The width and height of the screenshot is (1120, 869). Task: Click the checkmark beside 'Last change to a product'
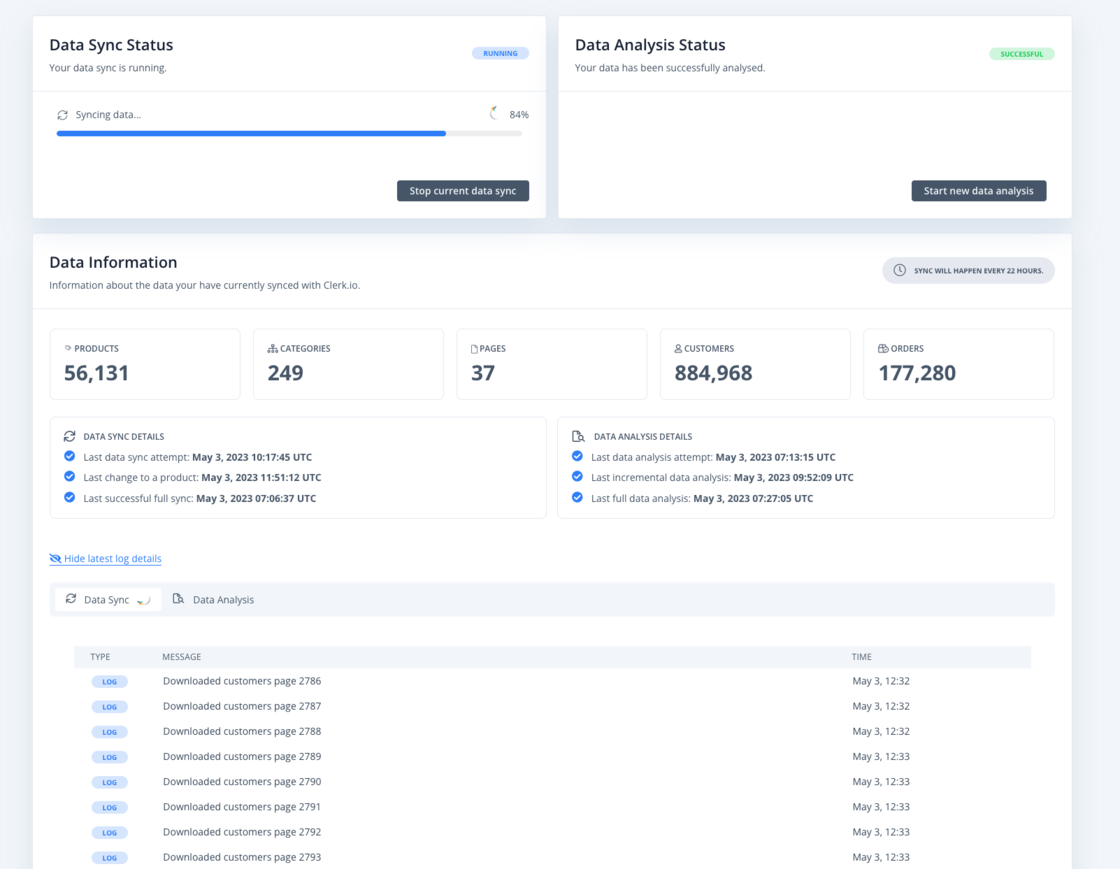point(69,477)
